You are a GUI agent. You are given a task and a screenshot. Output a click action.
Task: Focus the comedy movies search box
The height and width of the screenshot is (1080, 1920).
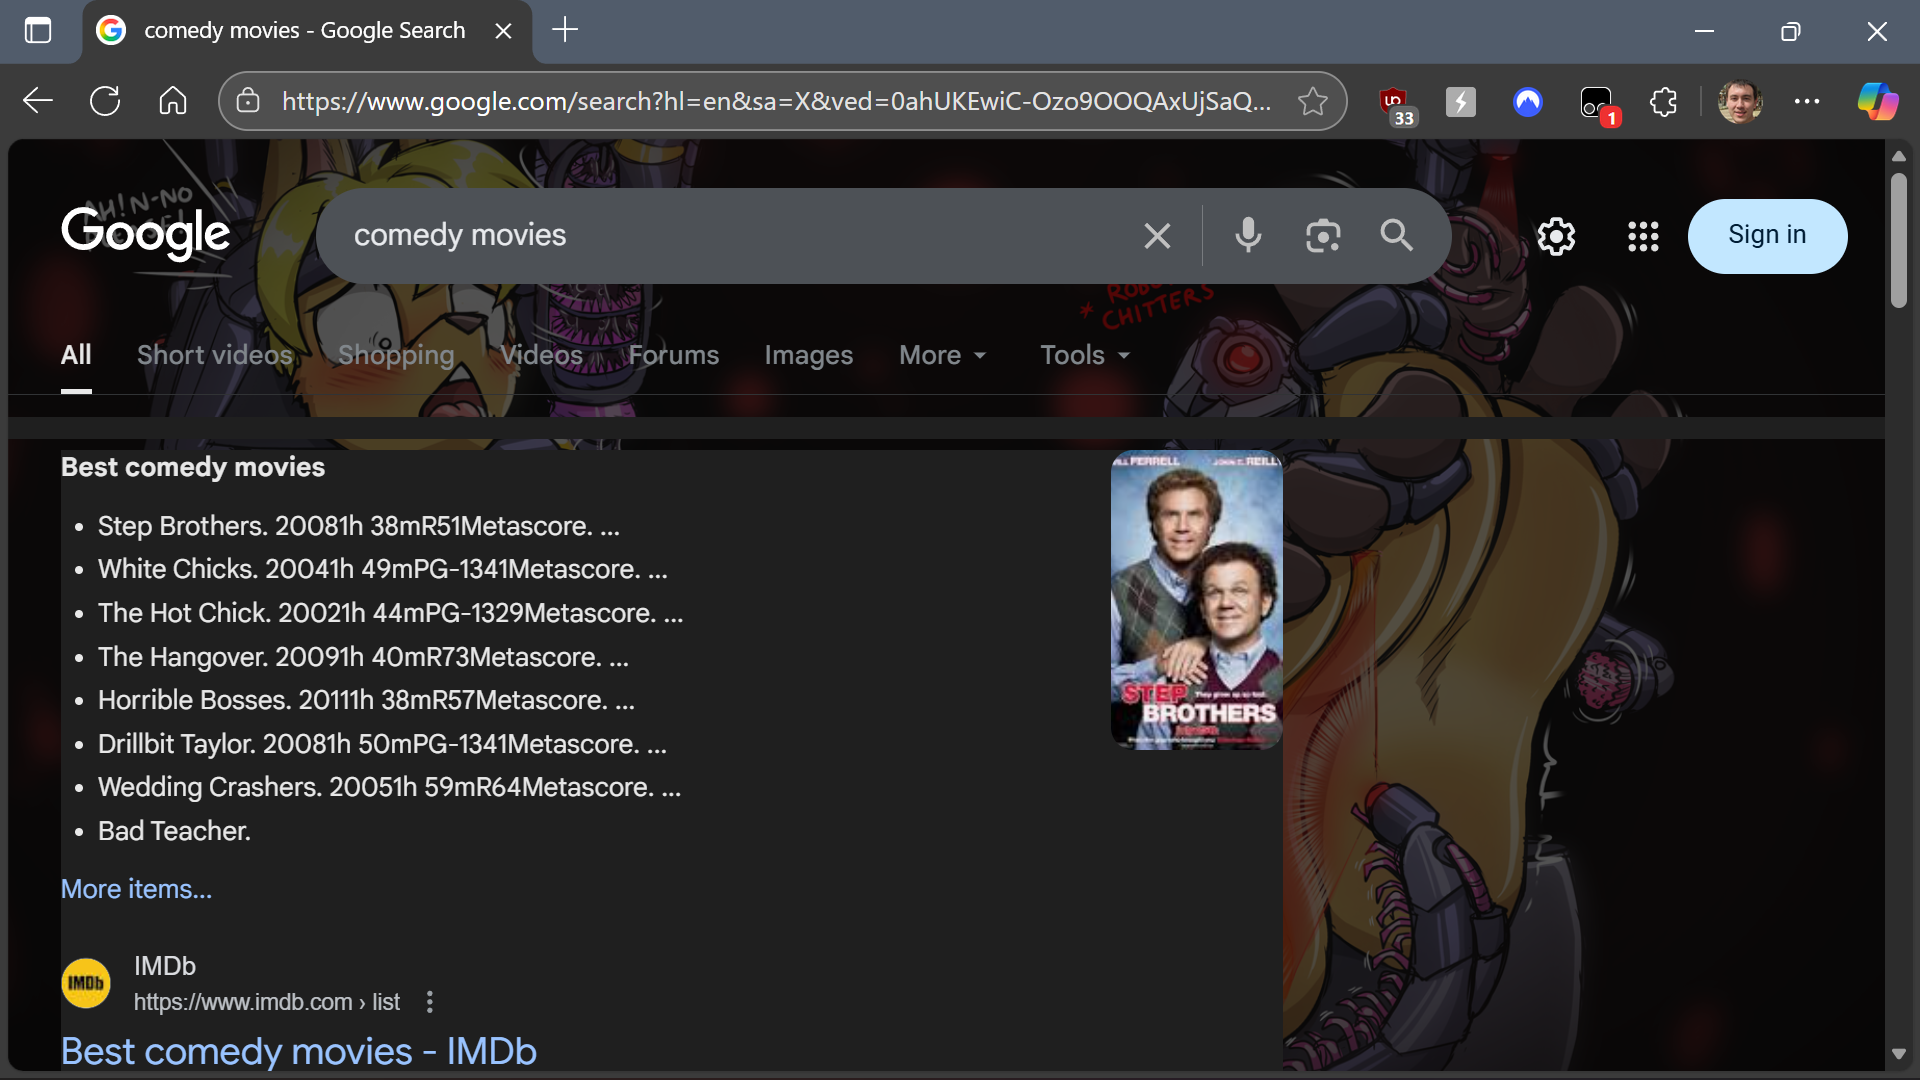tap(730, 236)
